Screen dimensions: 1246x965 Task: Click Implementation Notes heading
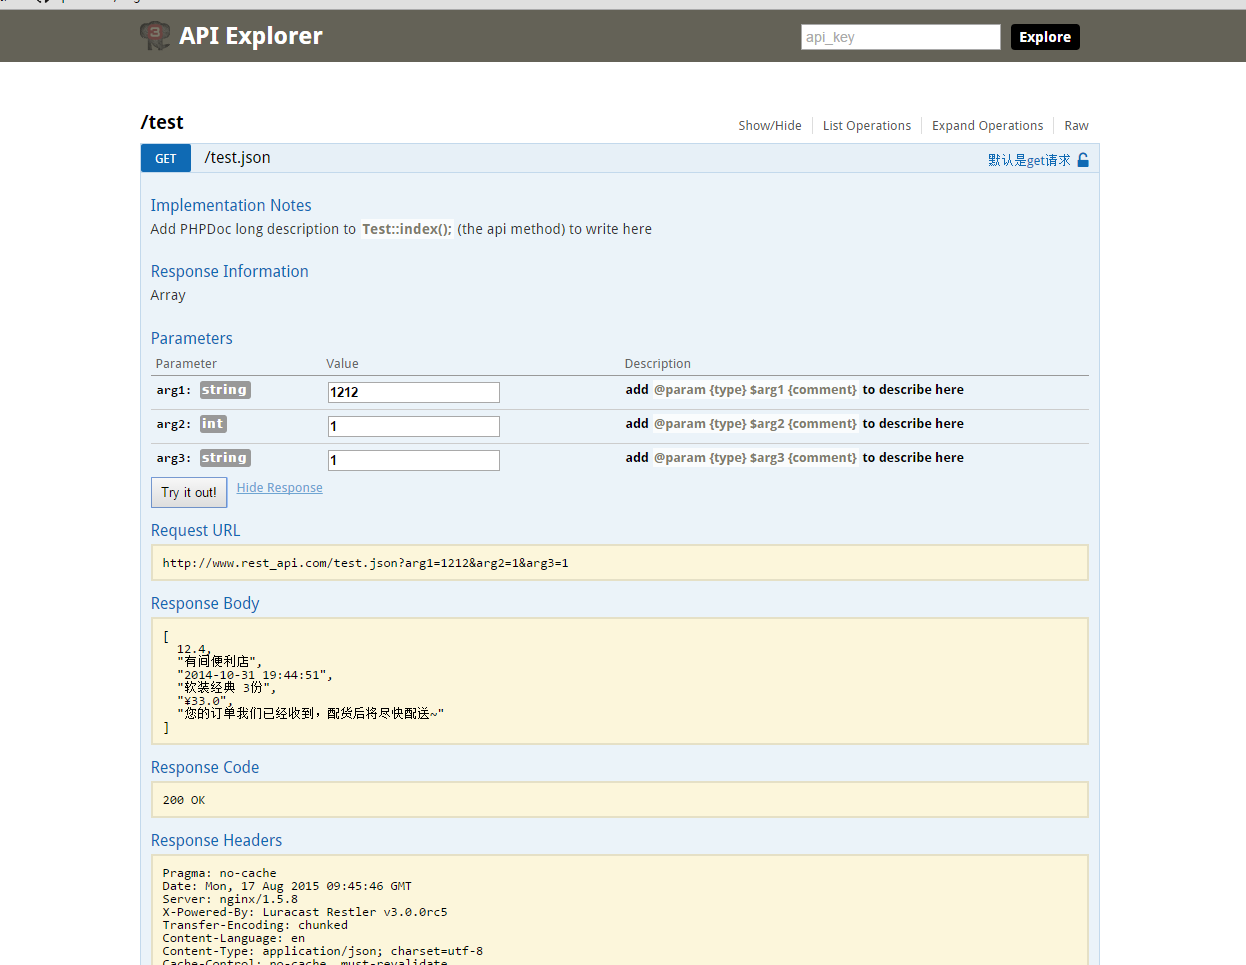231,205
